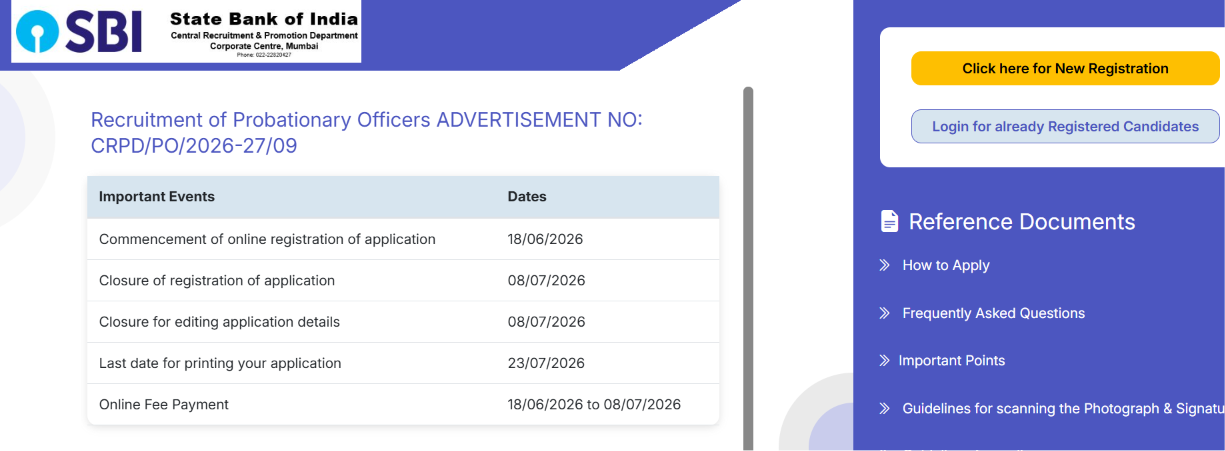Open Login for already Registered Candidates

point(1065,127)
